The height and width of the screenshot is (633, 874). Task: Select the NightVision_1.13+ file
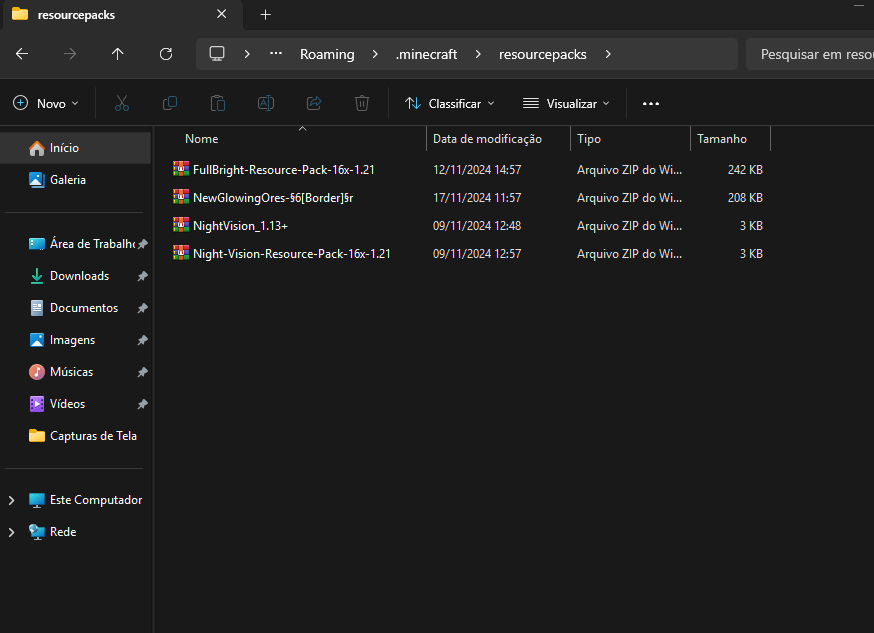(240, 226)
